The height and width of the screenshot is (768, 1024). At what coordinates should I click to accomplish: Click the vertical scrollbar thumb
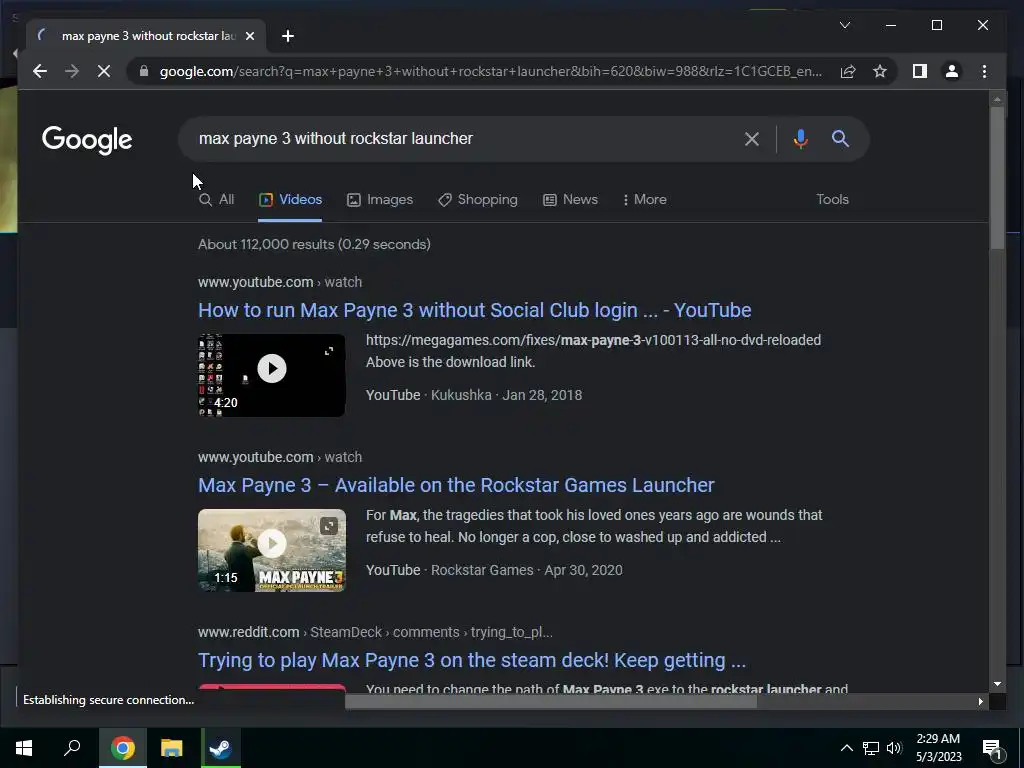tap(997, 178)
